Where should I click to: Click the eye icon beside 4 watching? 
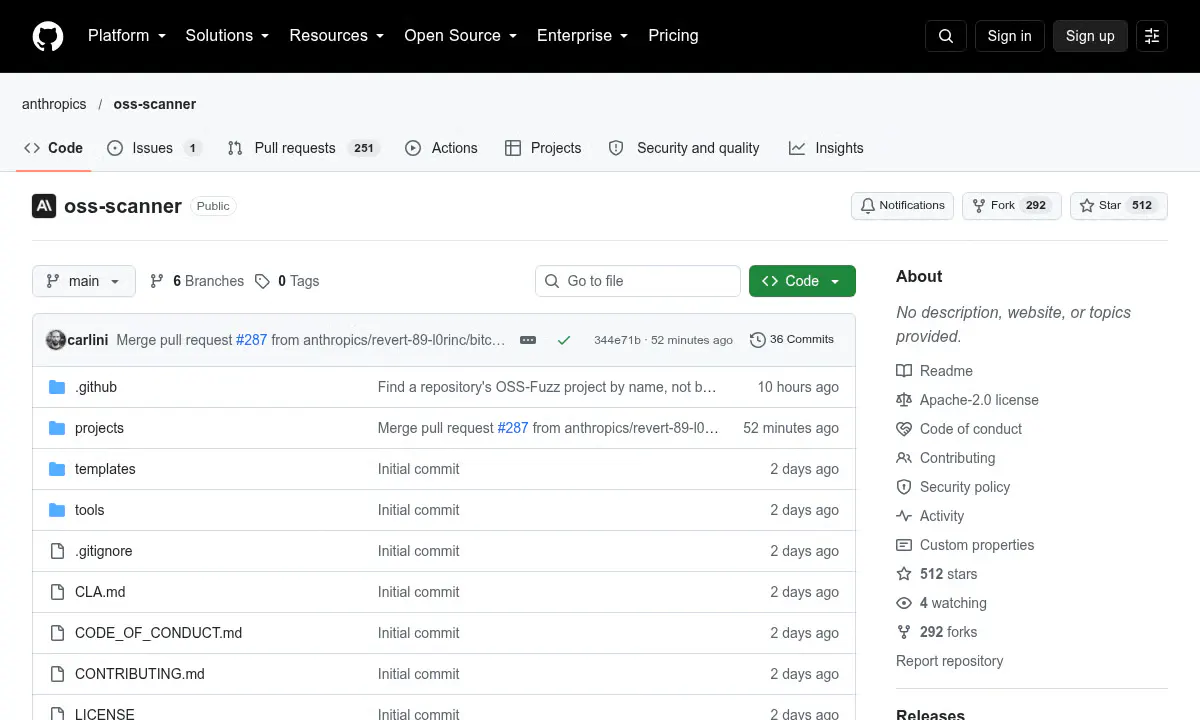click(x=904, y=603)
